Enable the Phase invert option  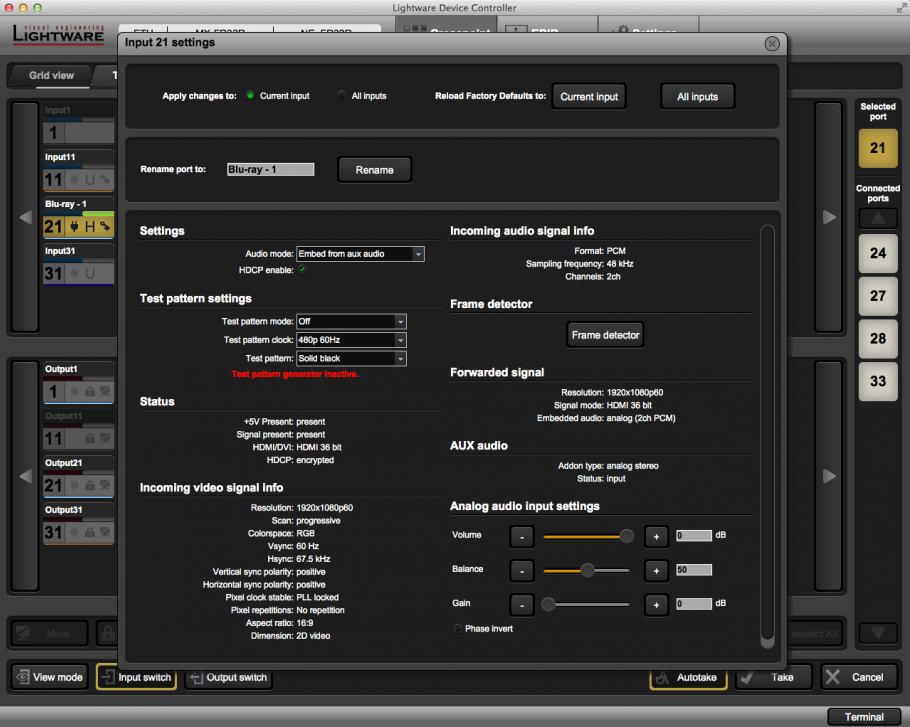pos(458,629)
